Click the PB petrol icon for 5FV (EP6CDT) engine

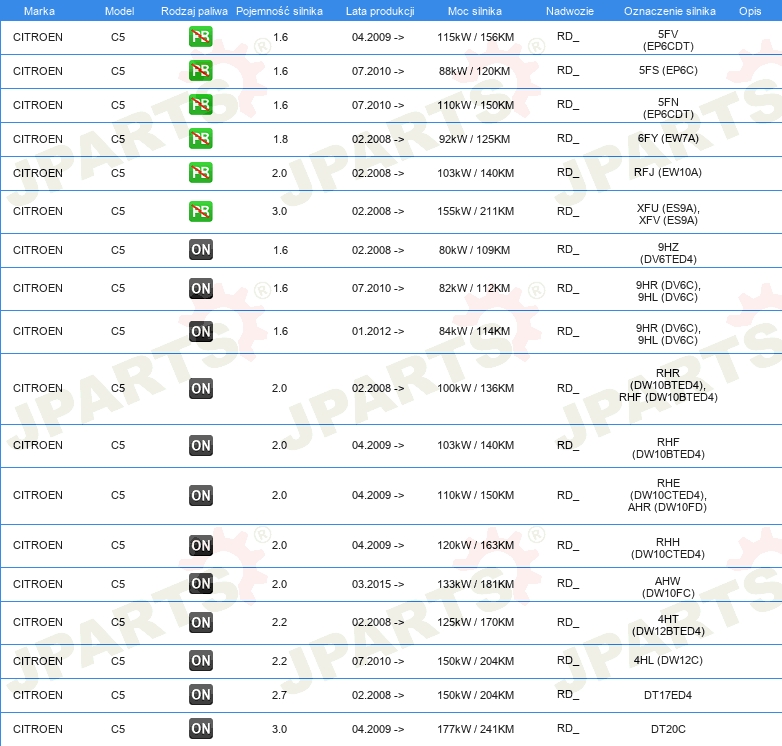pos(200,38)
